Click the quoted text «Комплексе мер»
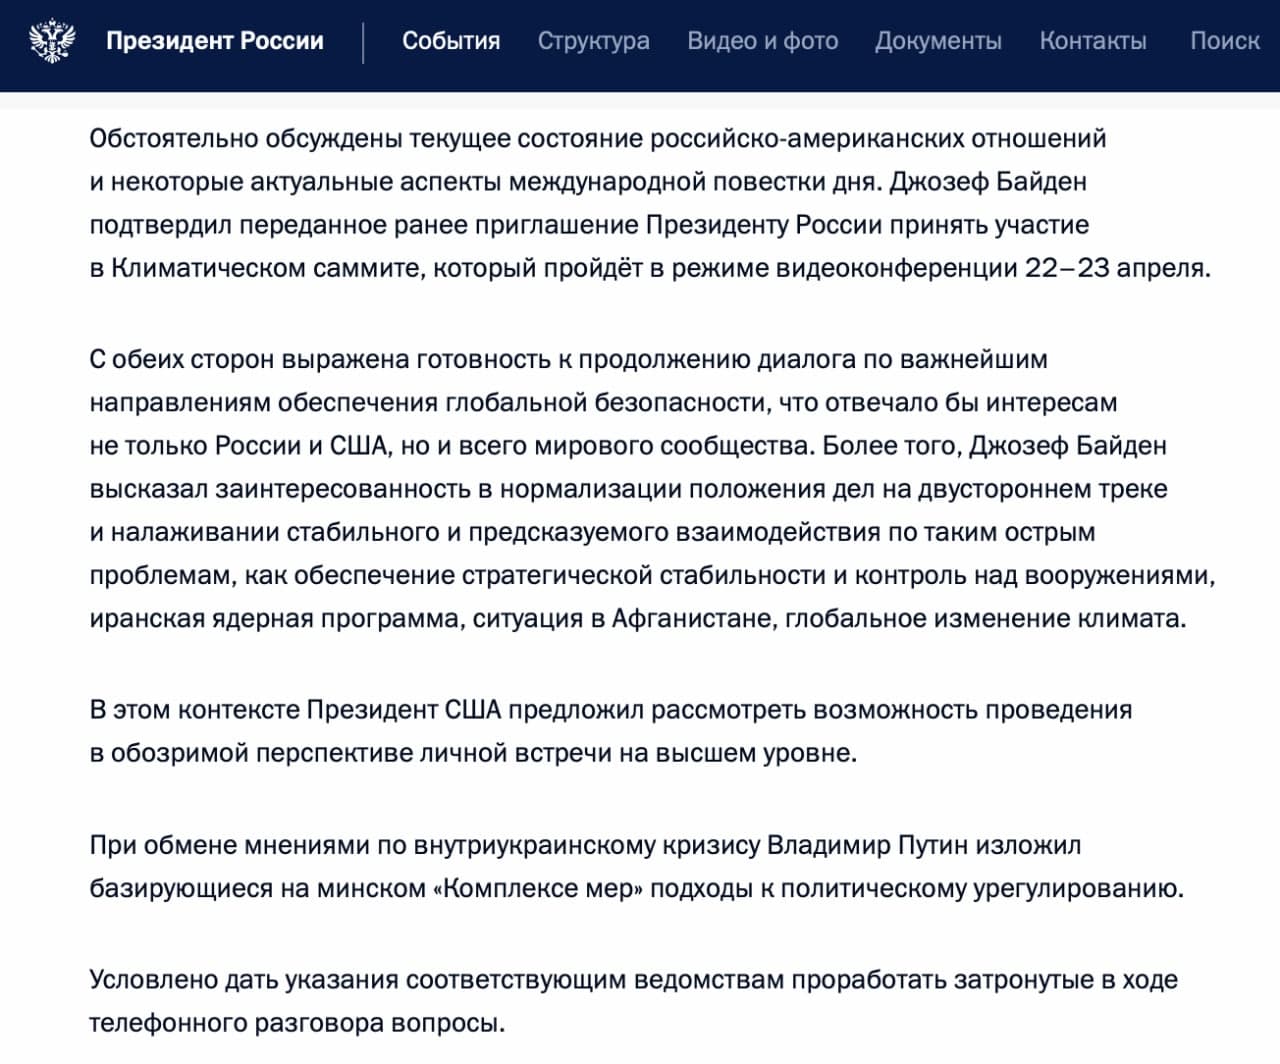 (x=539, y=888)
